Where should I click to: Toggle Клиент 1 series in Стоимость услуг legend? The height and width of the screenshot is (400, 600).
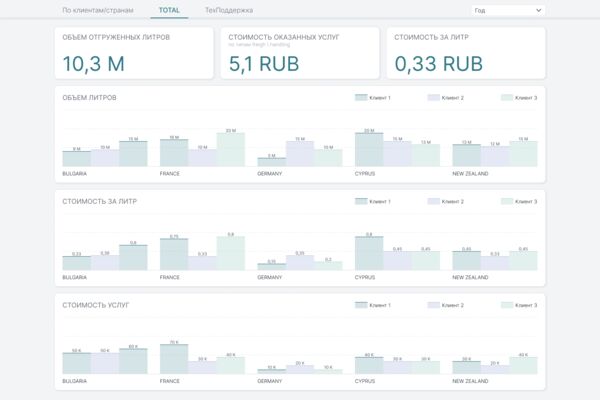373,305
